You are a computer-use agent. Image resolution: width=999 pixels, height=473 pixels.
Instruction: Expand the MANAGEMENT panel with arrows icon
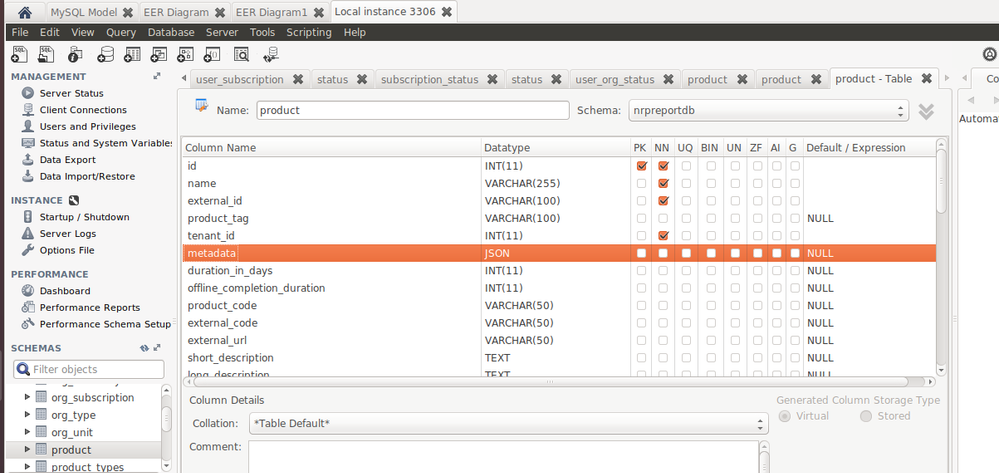coord(157,76)
